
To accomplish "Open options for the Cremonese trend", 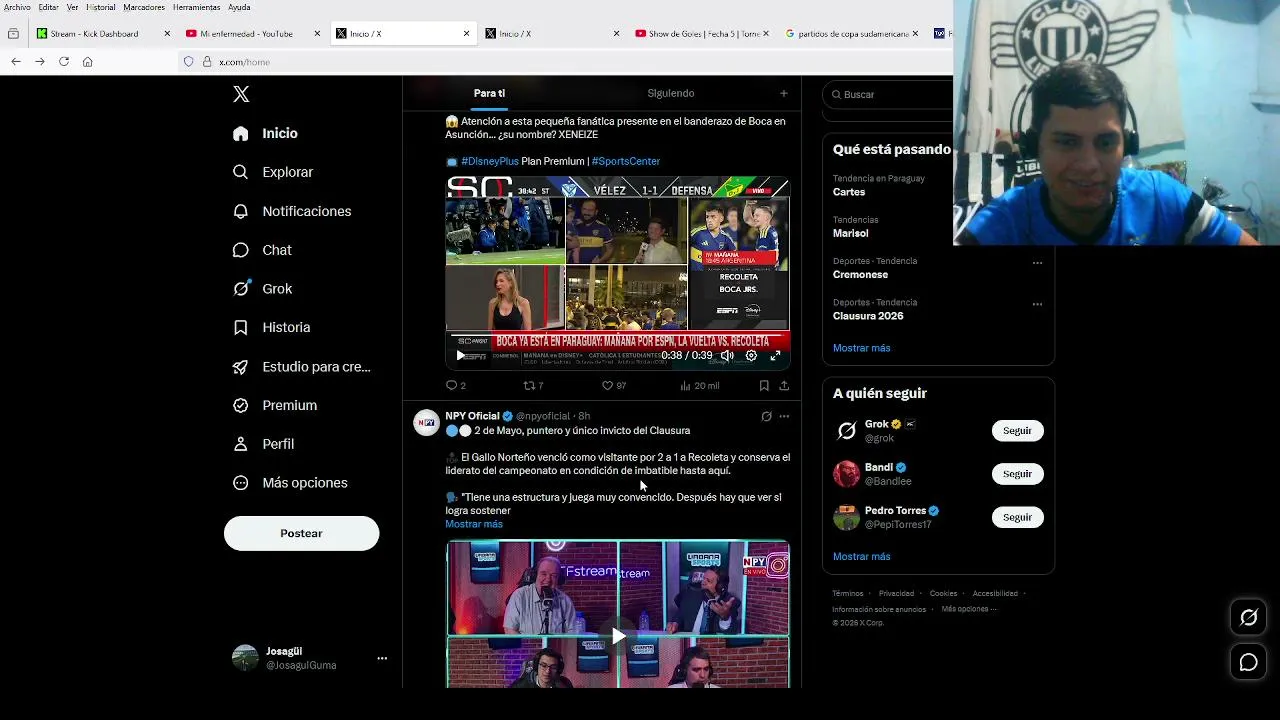I will (1037, 263).
